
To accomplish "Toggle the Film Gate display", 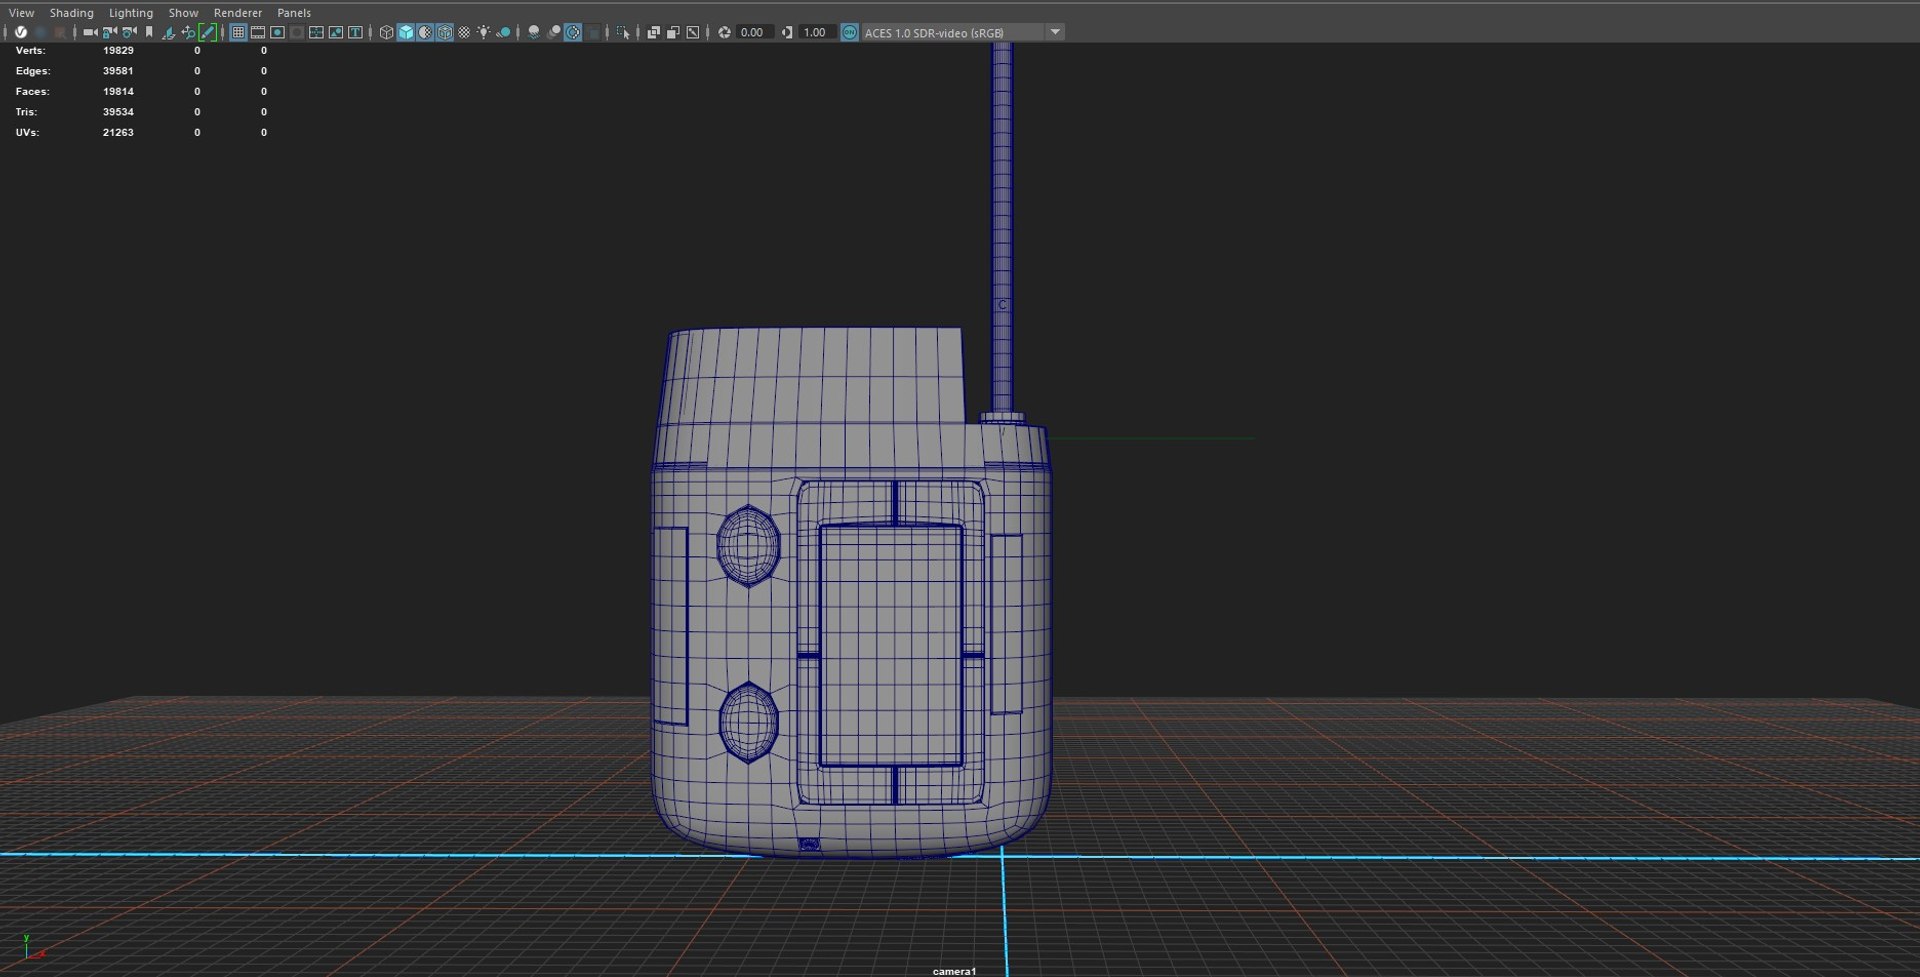I will (x=258, y=32).
